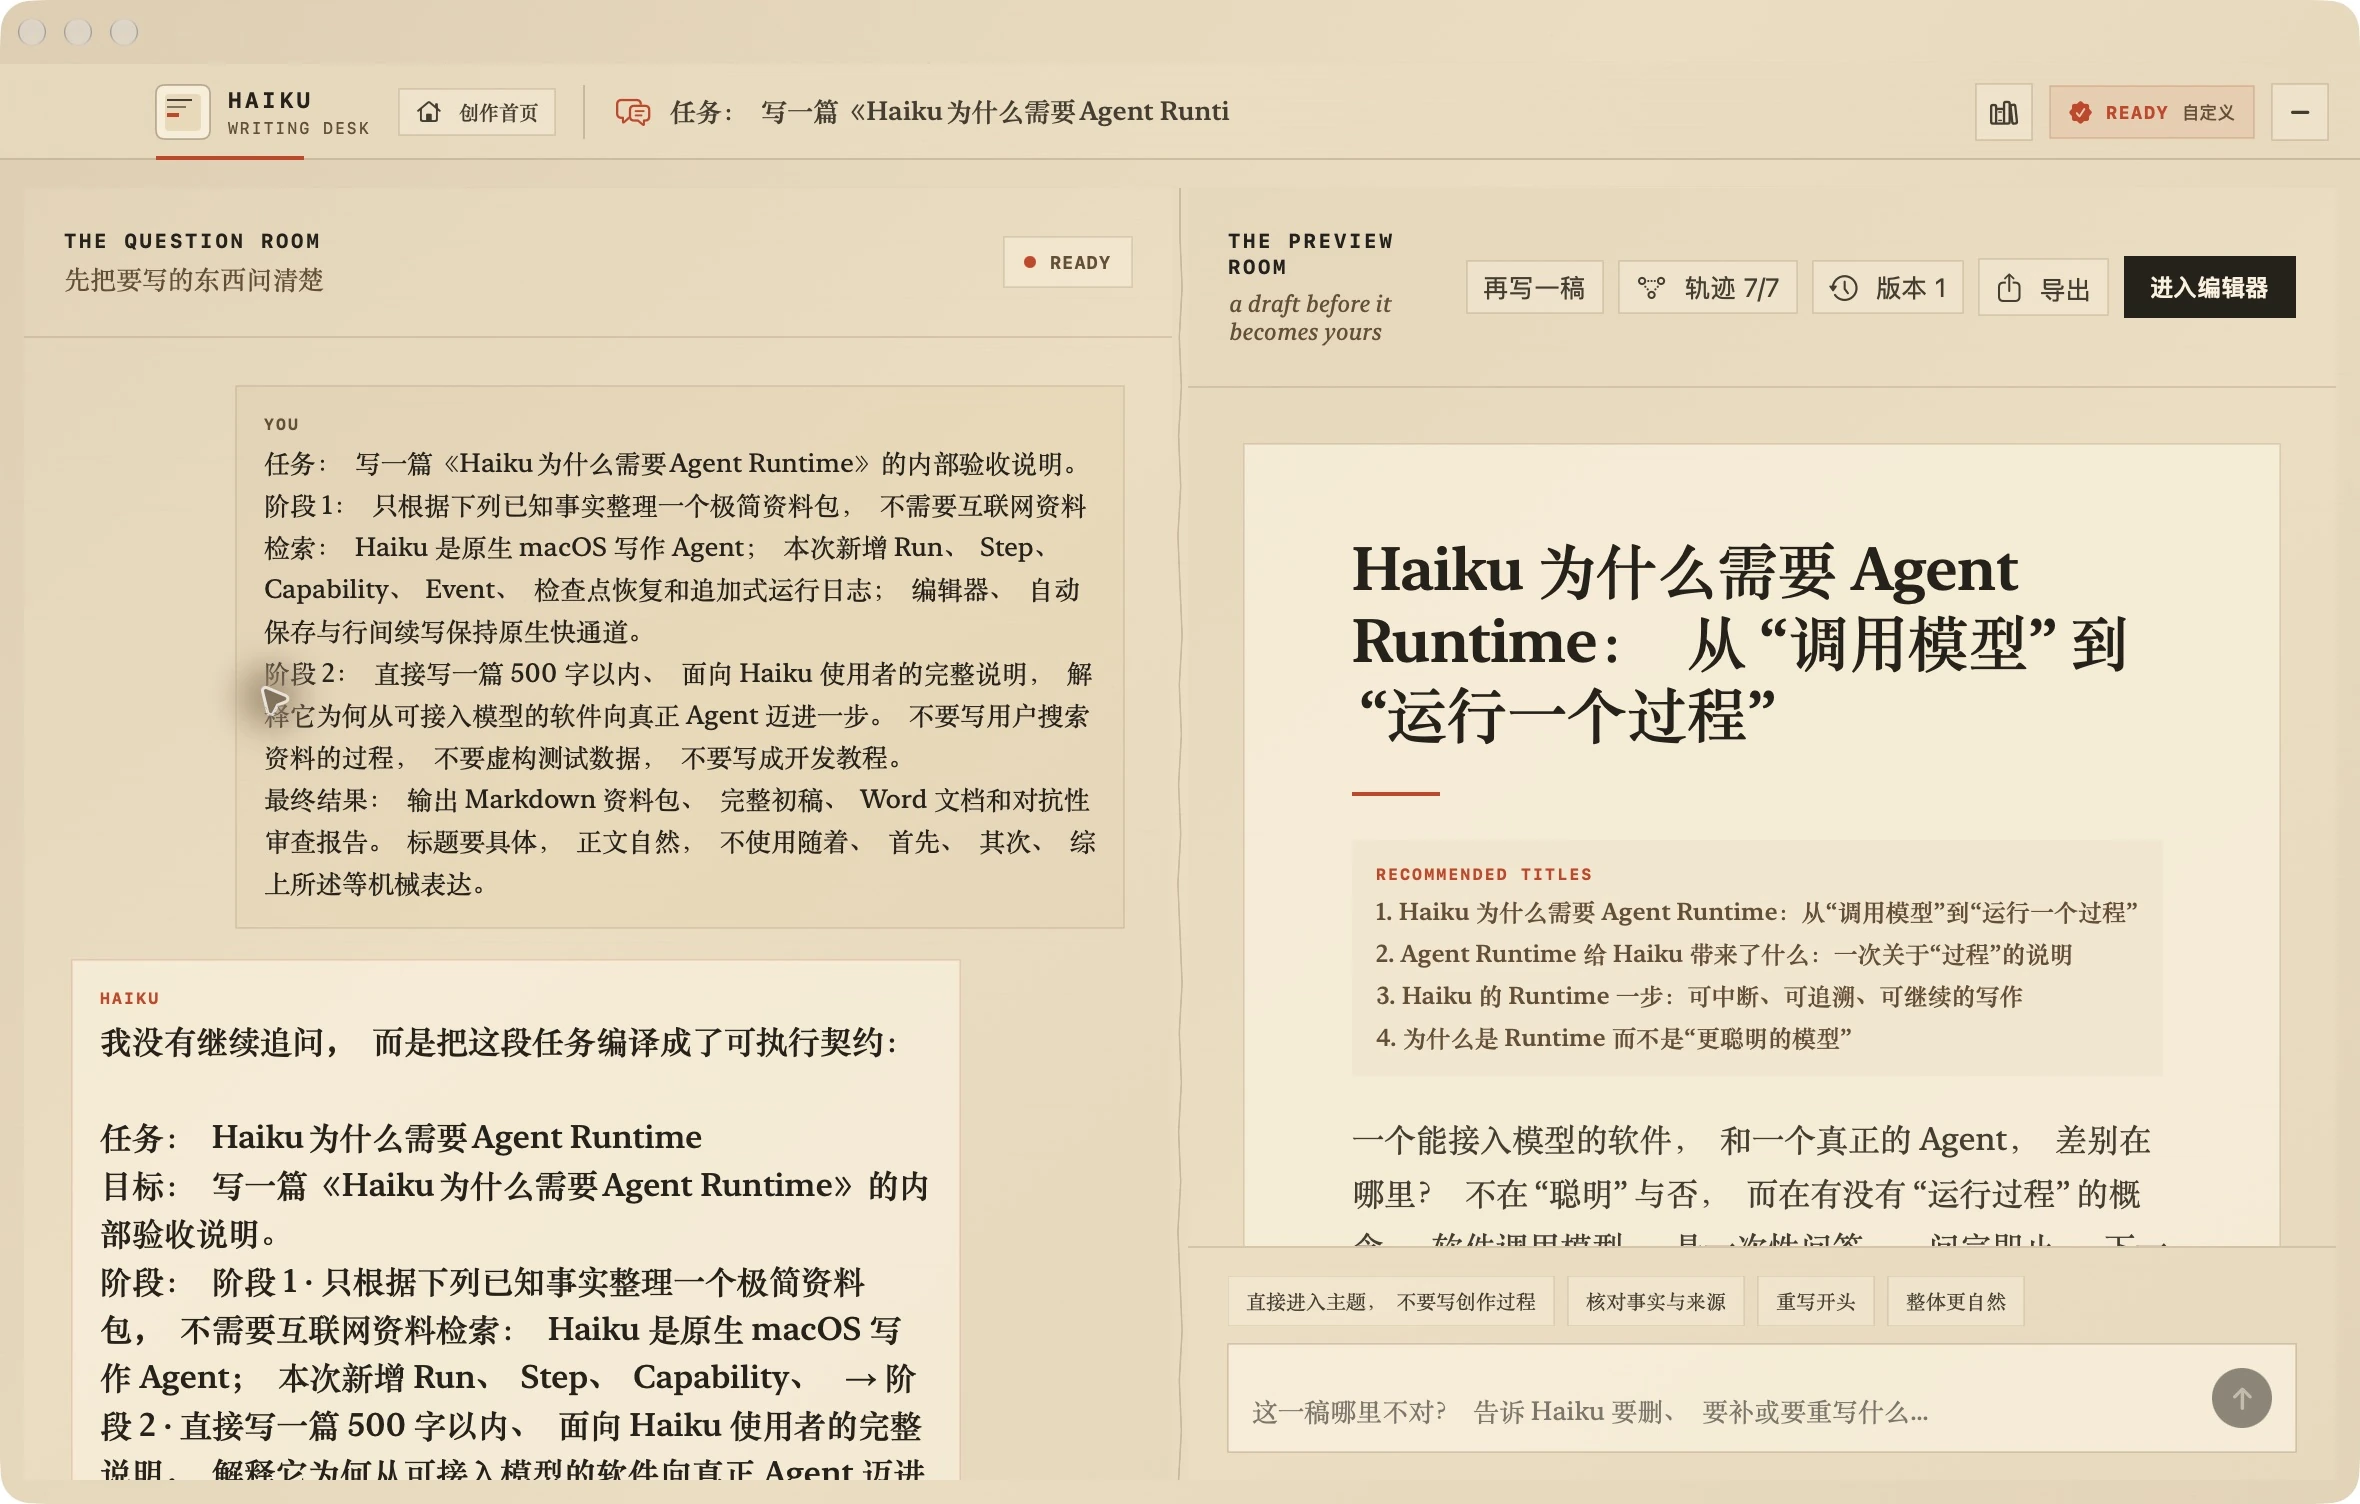This screenshot has height=1504, width=2360.
Task: Click the chat bubbles task icon
Action: pos(632,112)
